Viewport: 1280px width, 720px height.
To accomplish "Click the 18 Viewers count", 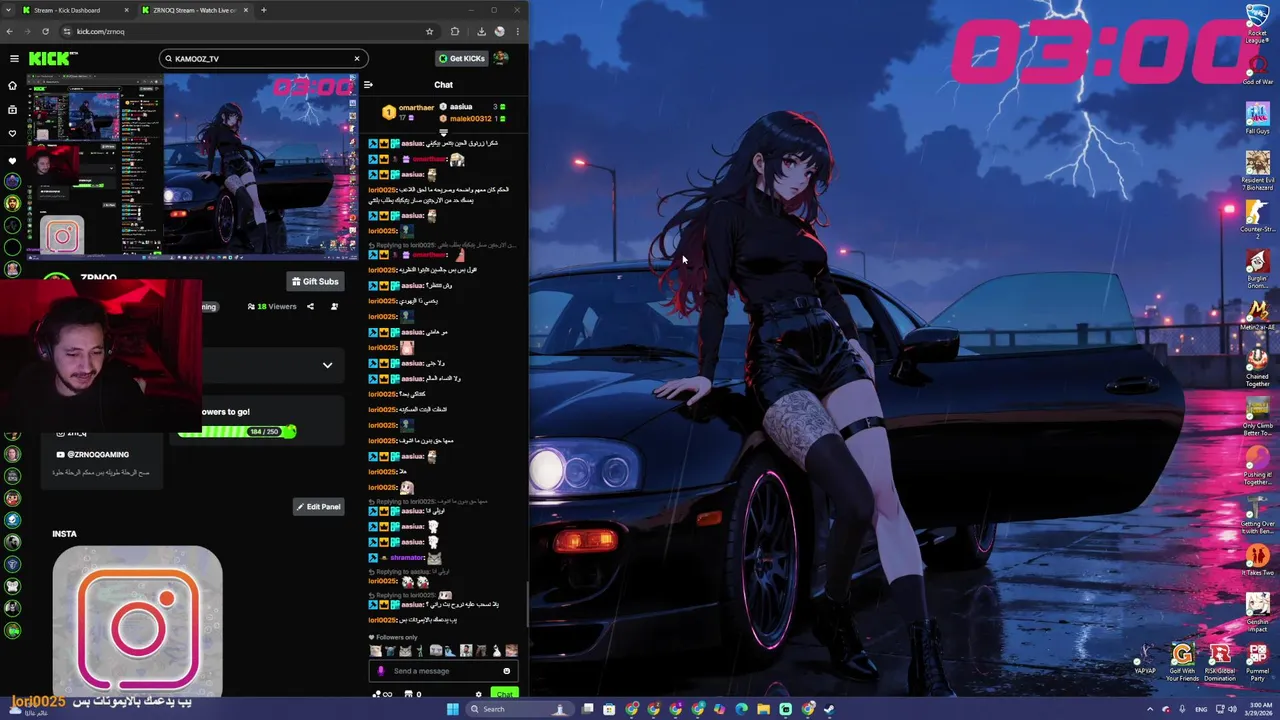I will coord(272,307).
